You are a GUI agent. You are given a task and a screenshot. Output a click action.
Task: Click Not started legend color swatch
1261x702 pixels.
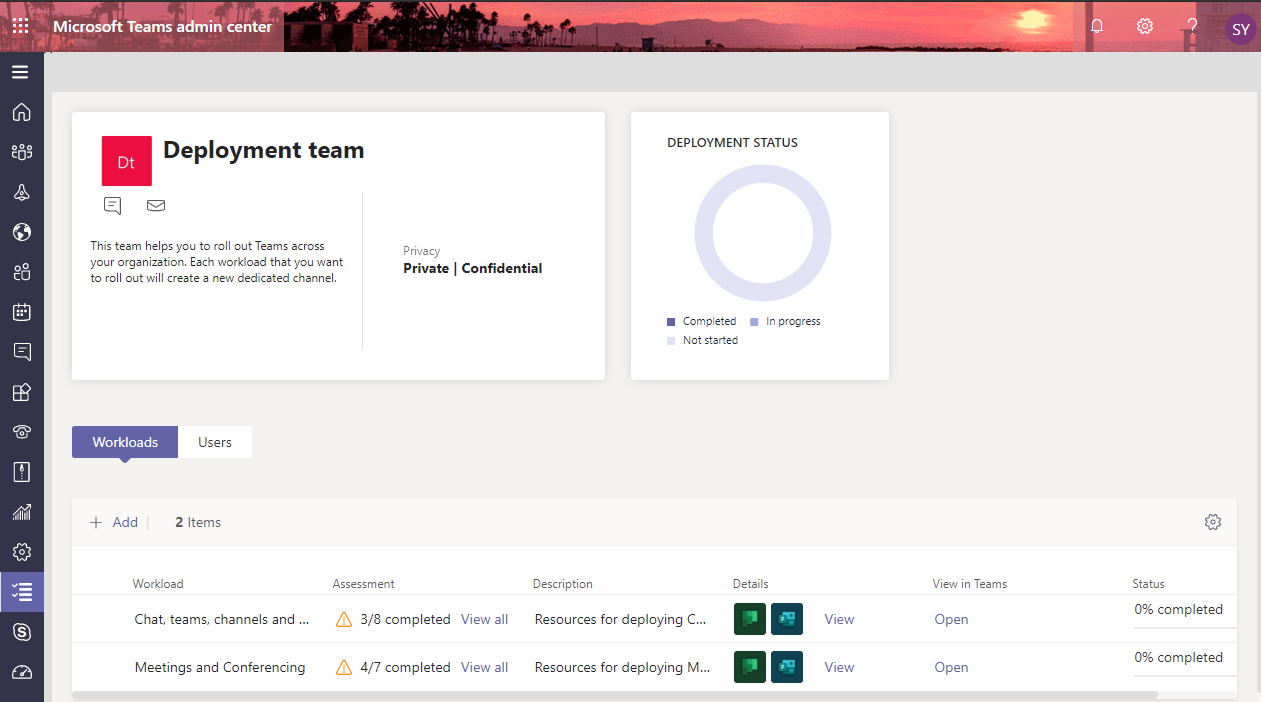coord(671,341)
